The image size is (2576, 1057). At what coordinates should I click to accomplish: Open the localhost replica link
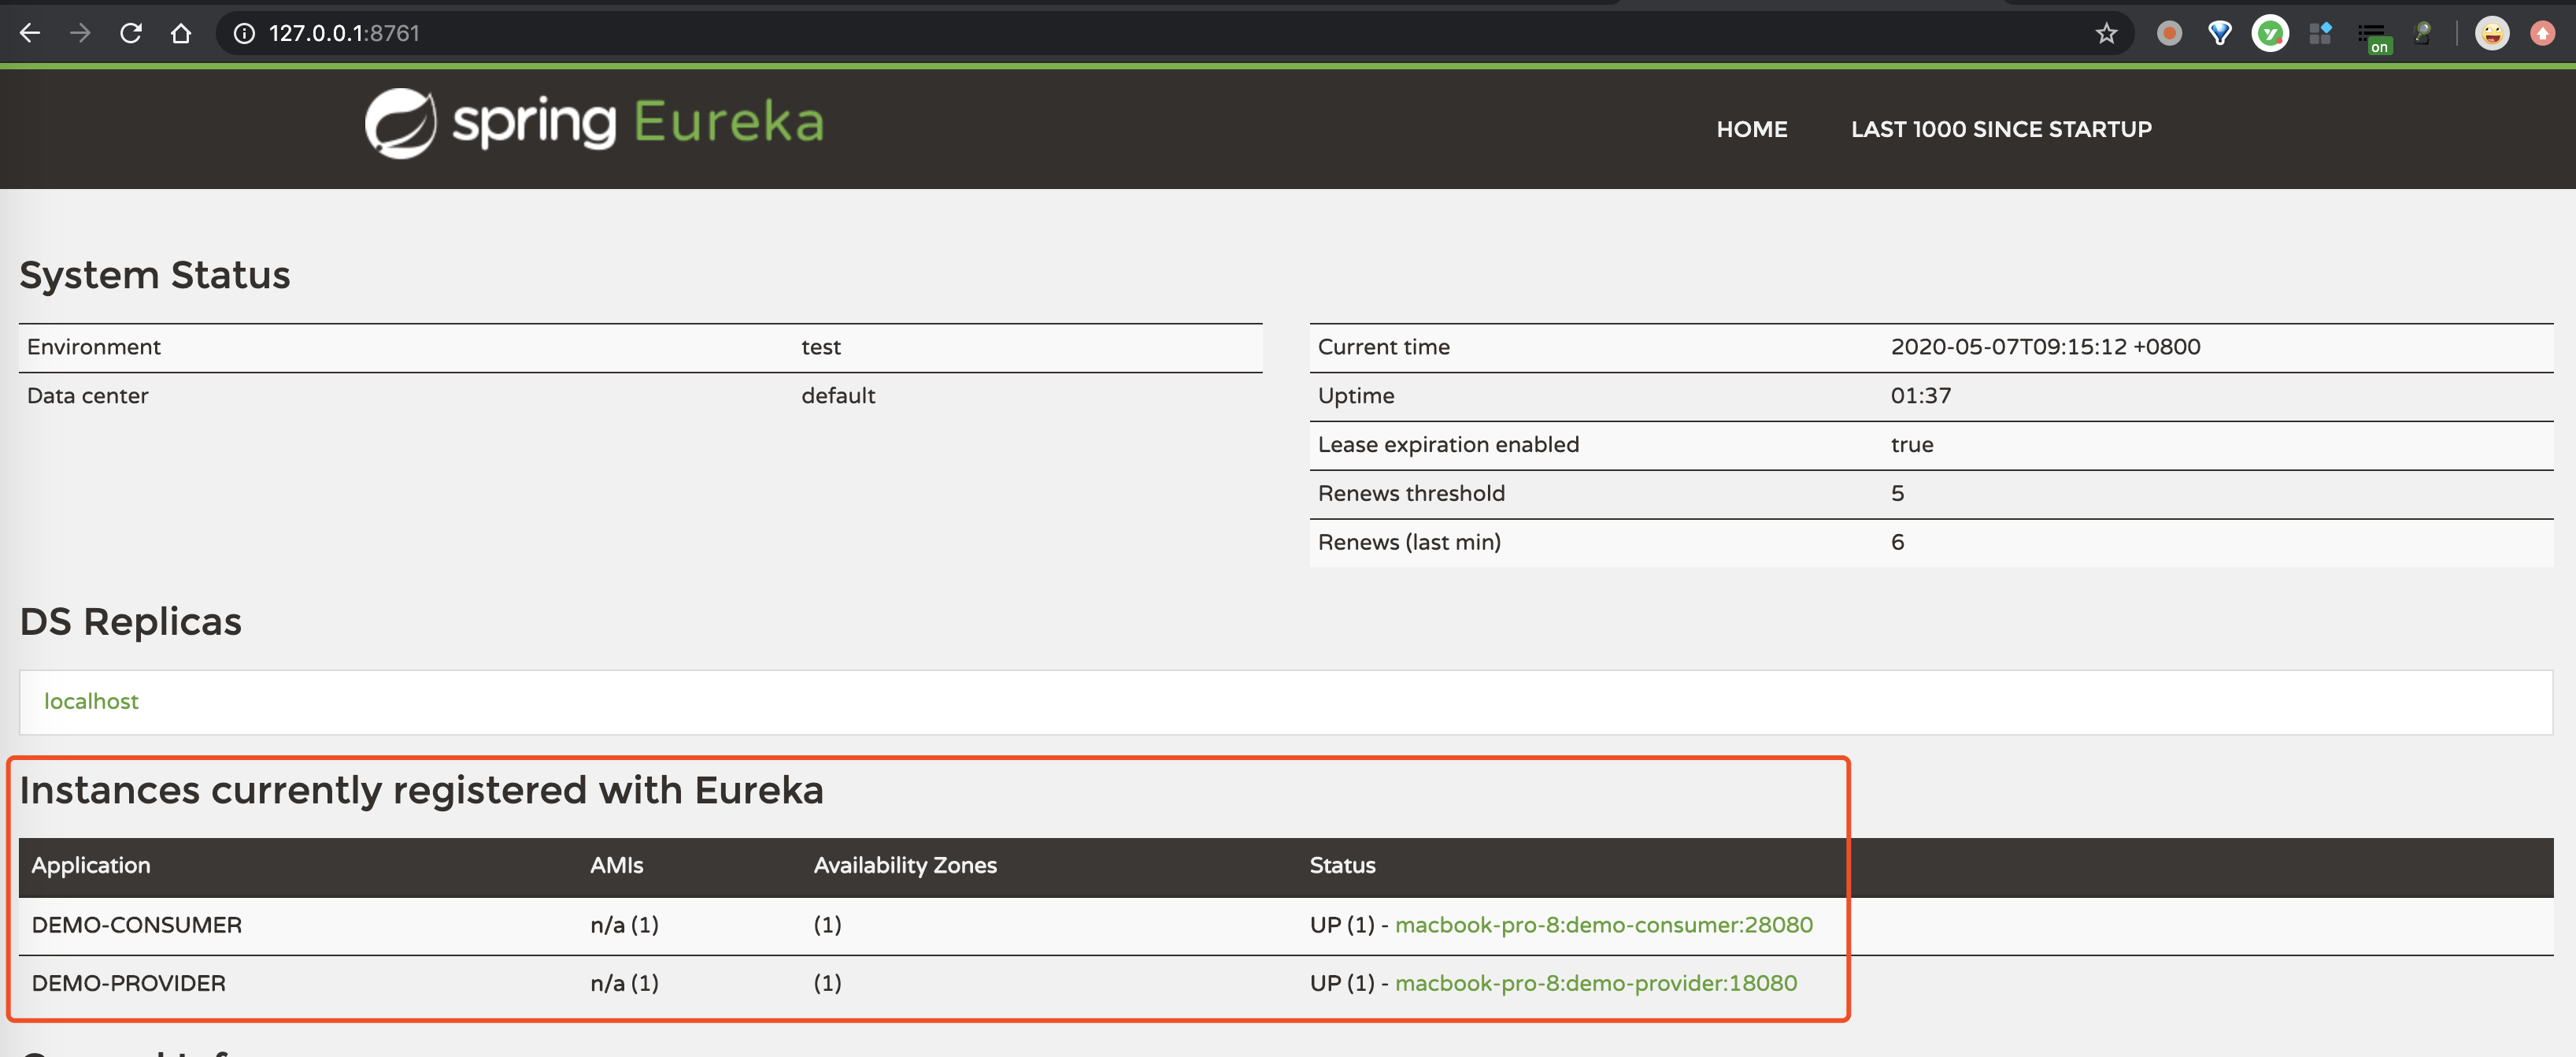[91, 701]
